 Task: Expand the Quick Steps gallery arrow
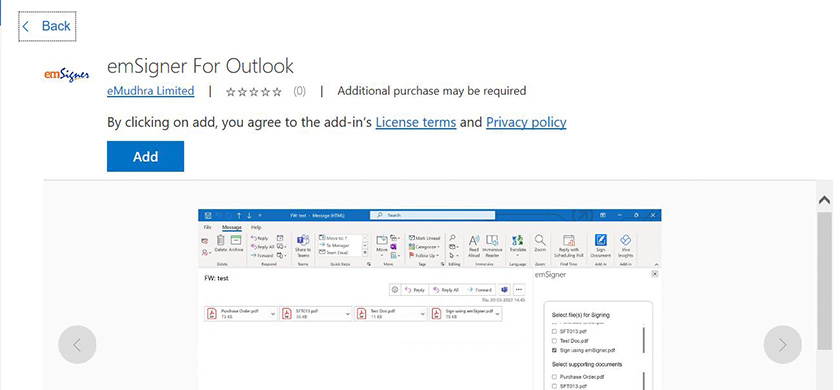coord(365,252)
